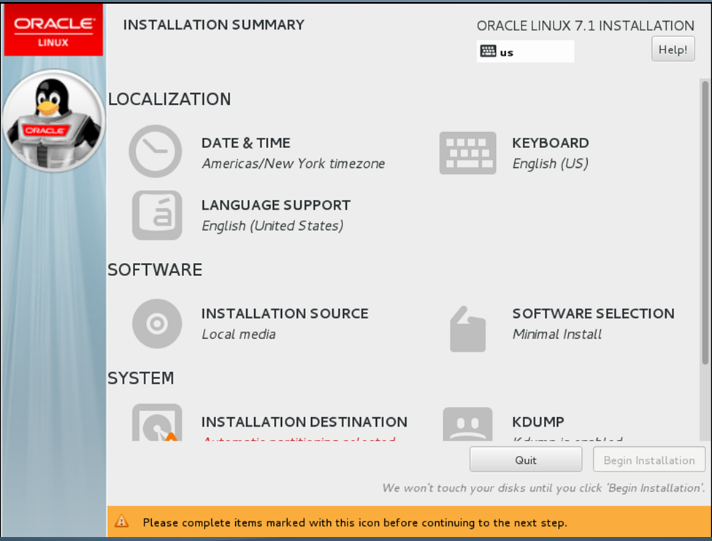Viewport: 712px width, 541px height.
Task: Click 'Americas/New York timezone' text
Action: [293, 164]
